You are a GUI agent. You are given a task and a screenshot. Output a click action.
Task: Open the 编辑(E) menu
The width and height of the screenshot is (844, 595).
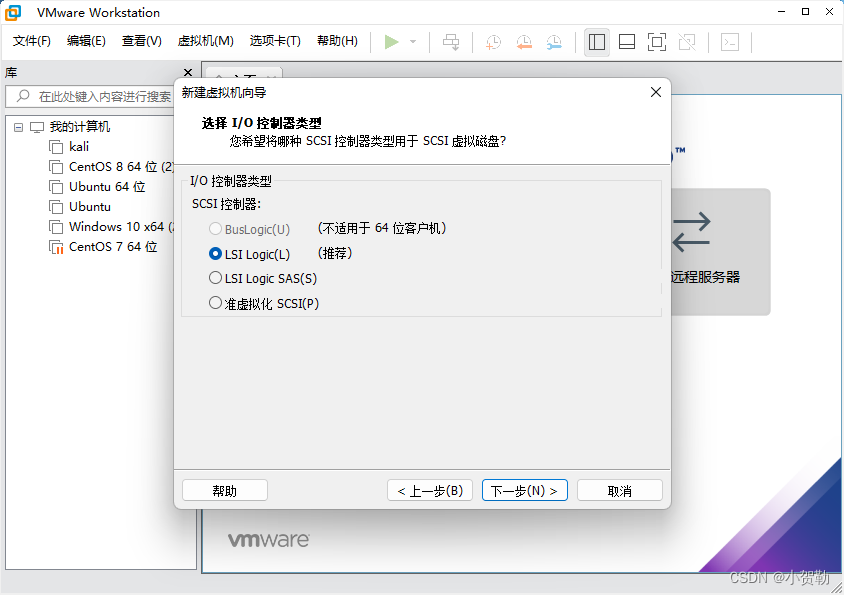click(x=86, y=41)
